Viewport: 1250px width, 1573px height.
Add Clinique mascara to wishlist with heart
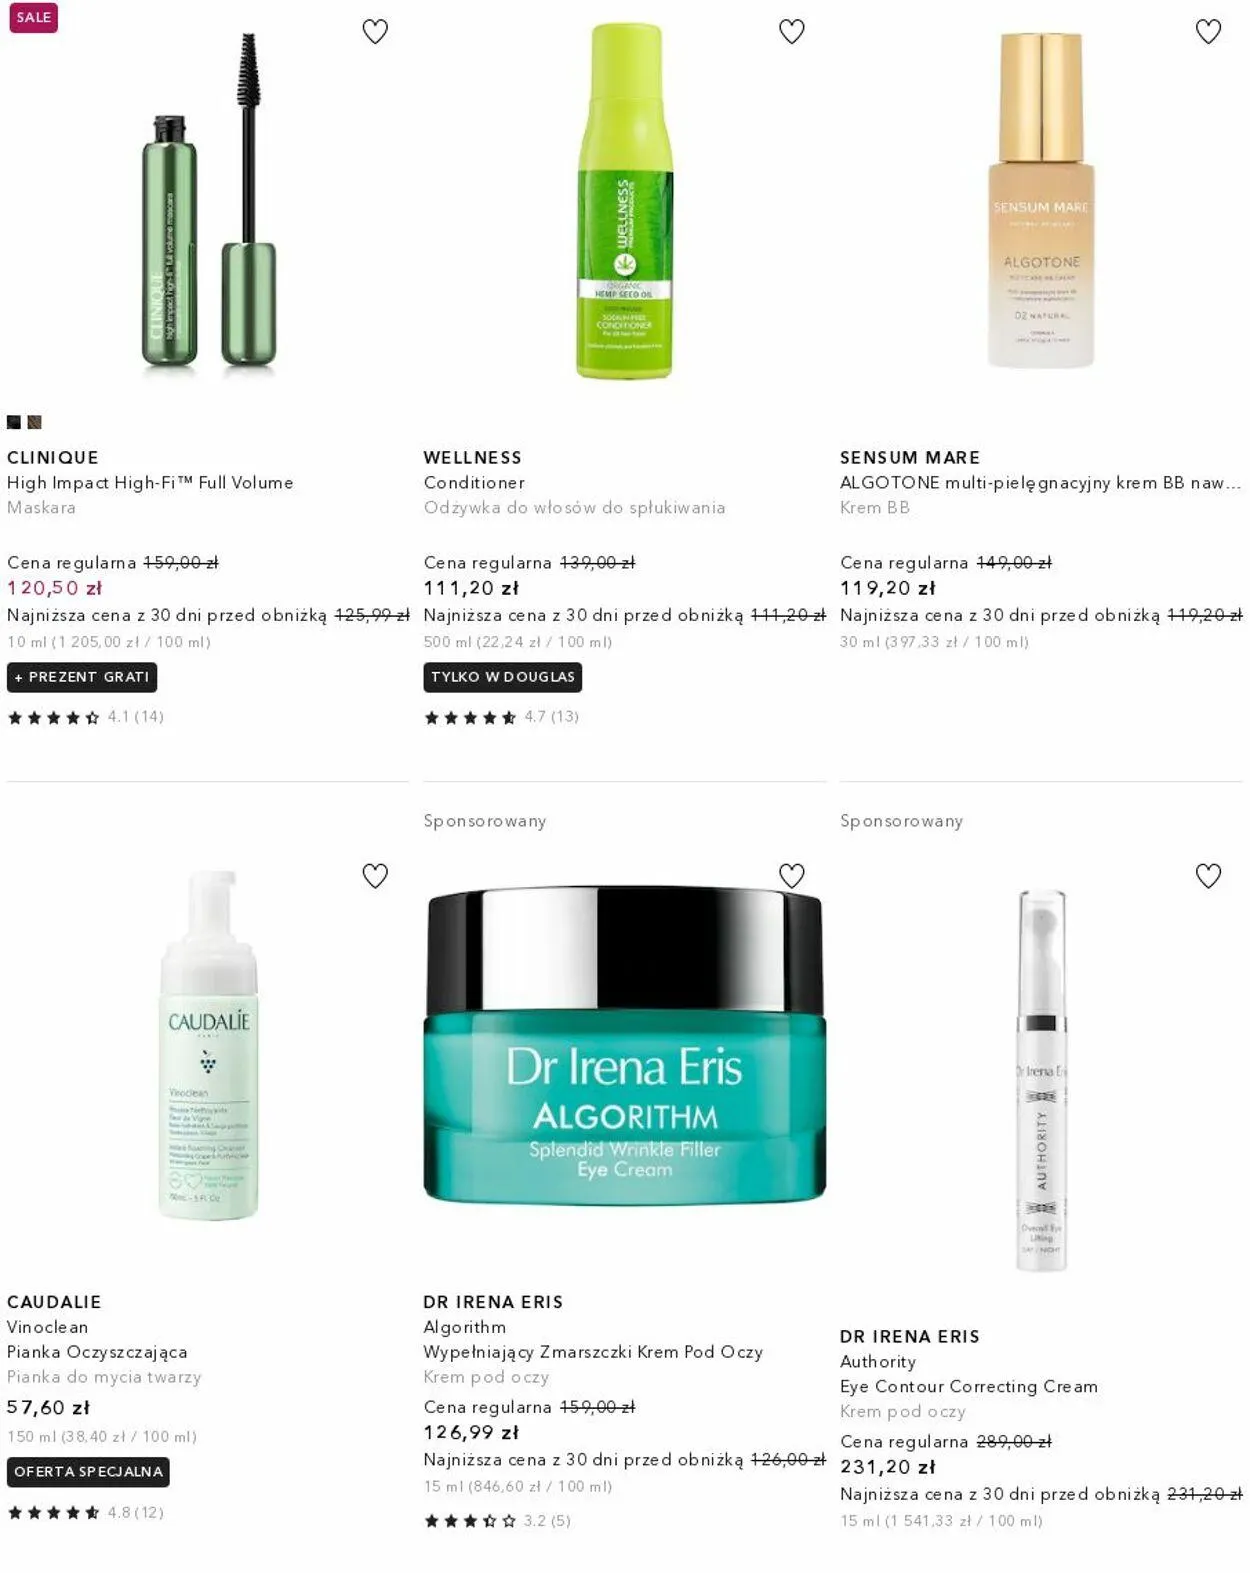(x=375, y=32)
